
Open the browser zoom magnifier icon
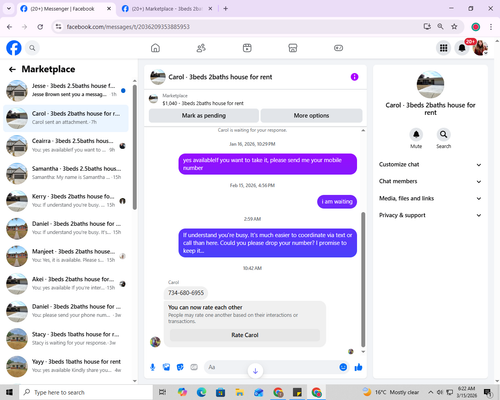(x=440, y=27)
